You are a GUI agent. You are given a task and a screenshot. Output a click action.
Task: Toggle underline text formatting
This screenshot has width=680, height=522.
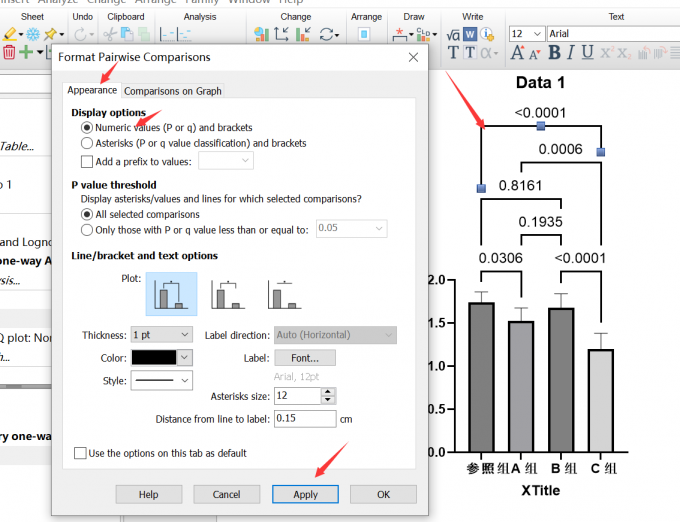[x=588, y=52]
